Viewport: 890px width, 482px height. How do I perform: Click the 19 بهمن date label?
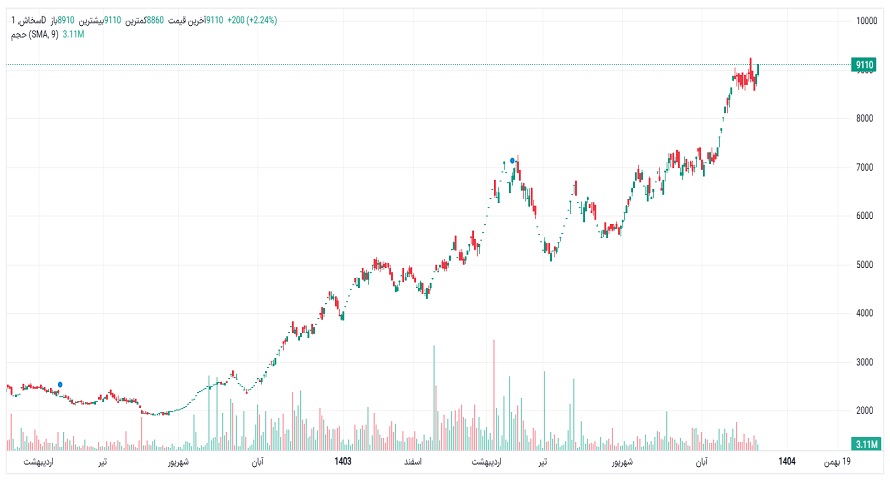tap(837, 462)
